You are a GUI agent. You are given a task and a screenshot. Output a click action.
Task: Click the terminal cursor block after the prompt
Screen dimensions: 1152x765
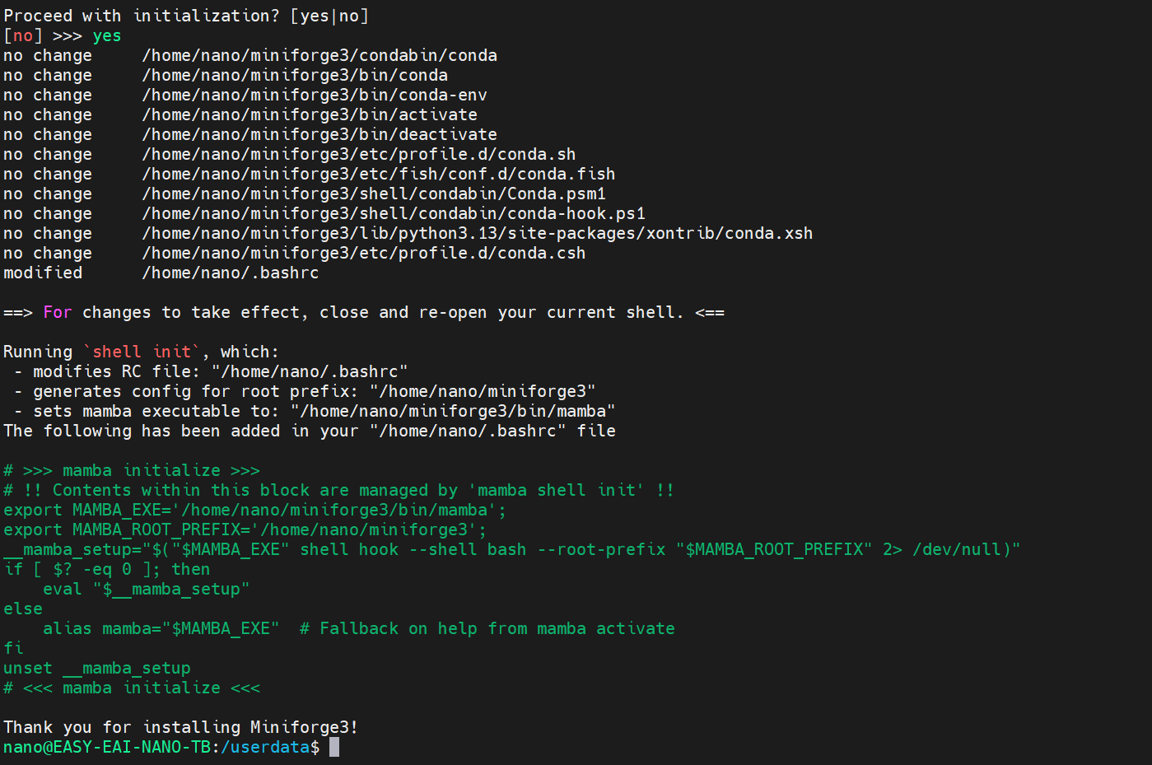tap(334, 747)
